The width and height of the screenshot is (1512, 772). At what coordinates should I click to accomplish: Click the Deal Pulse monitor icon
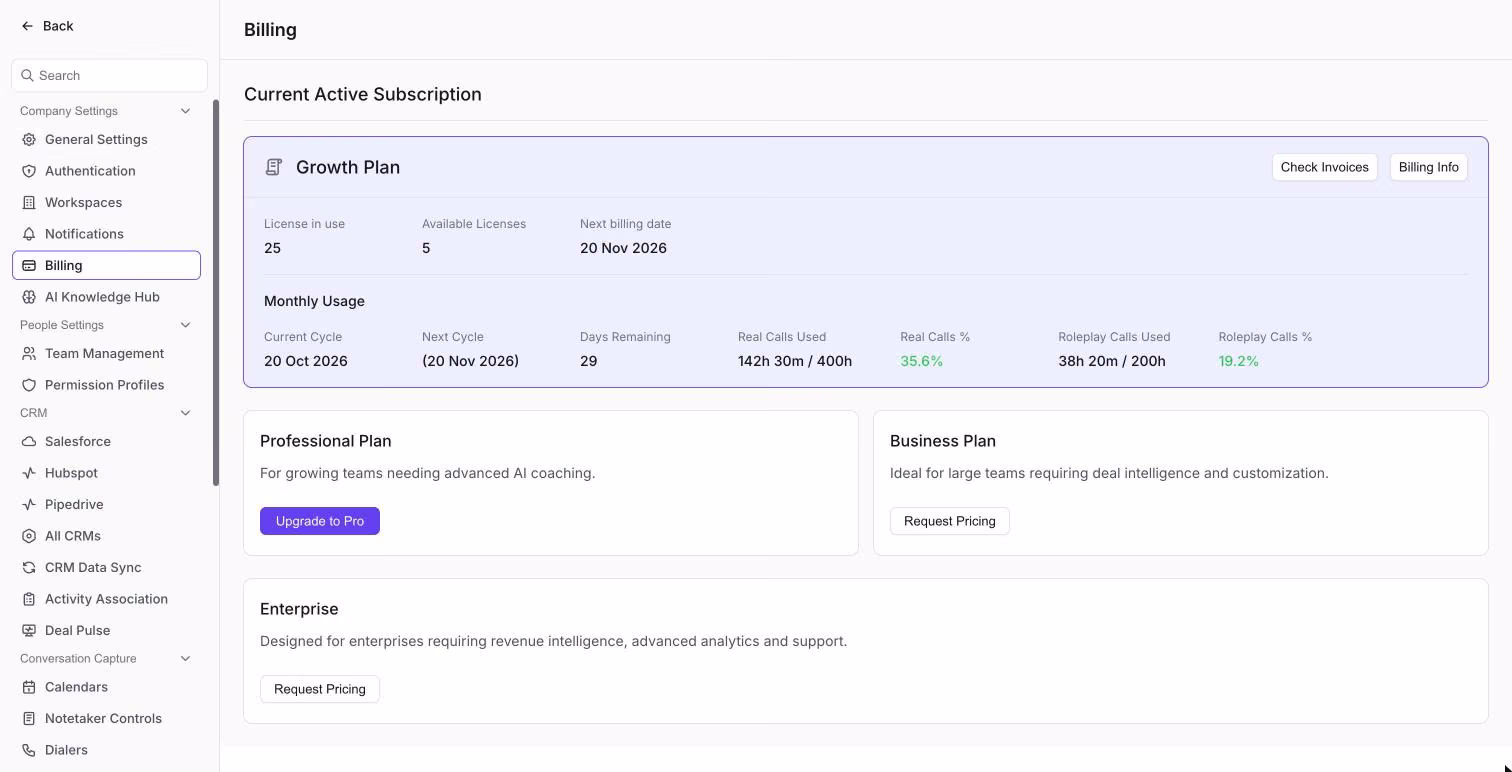[29, 631]
